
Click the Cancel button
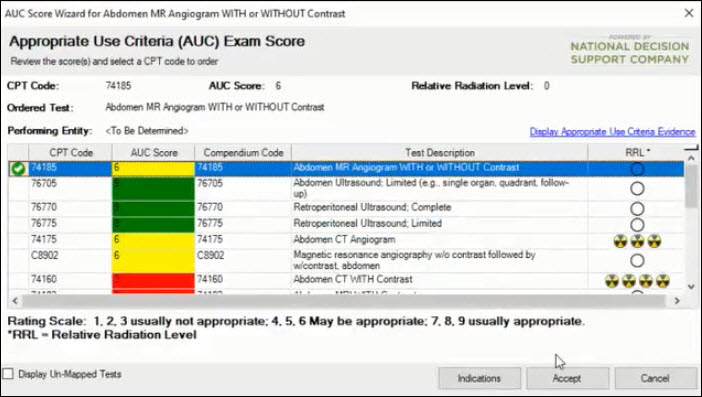655,378
